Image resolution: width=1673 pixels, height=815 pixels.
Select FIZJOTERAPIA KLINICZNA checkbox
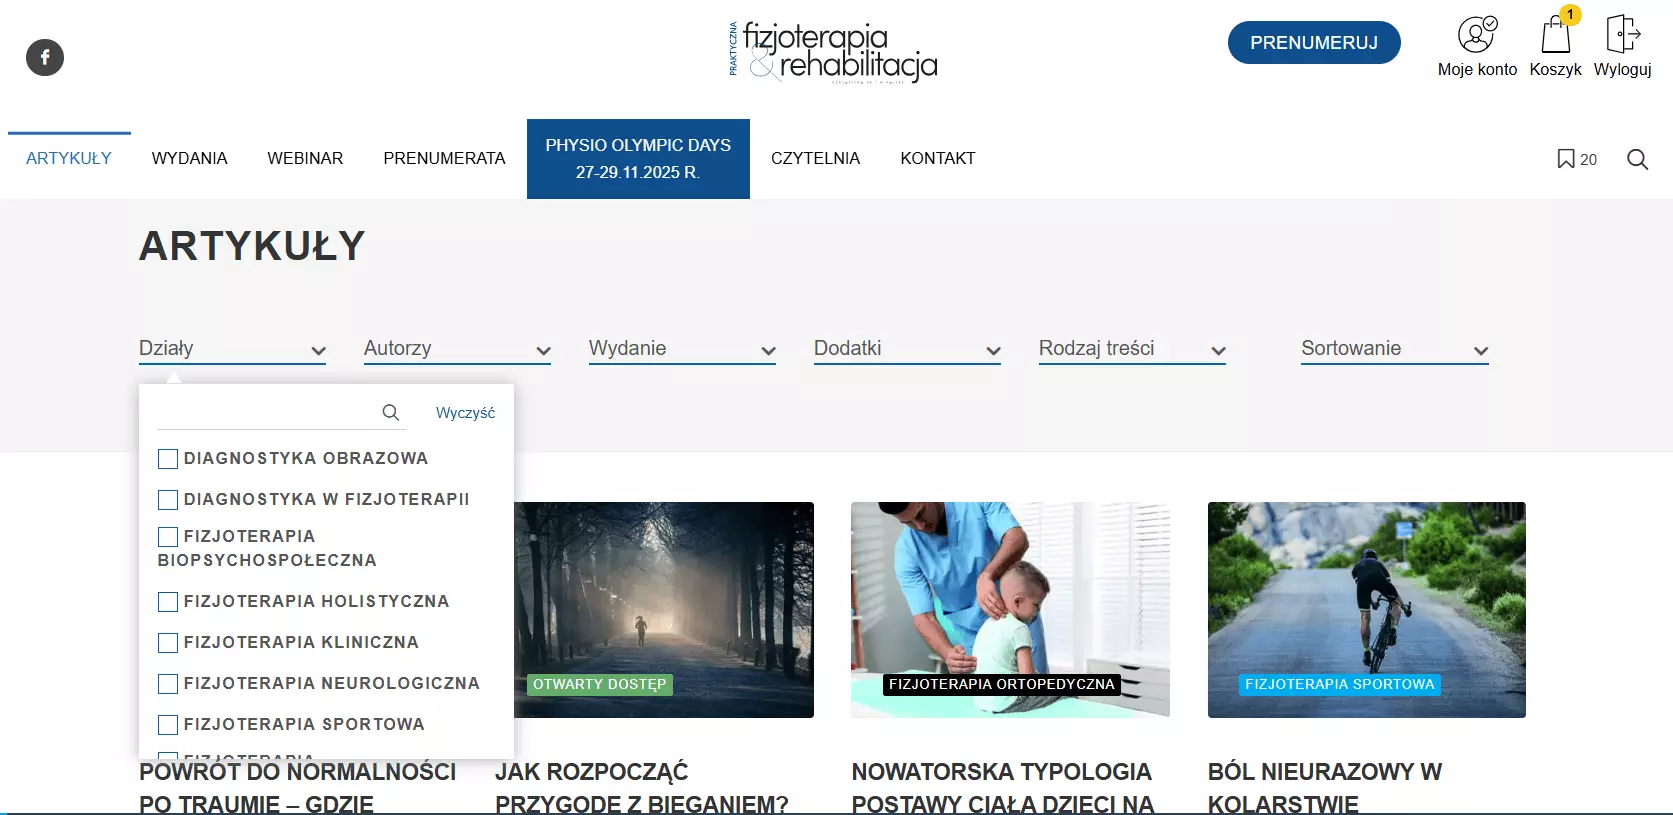168,643
